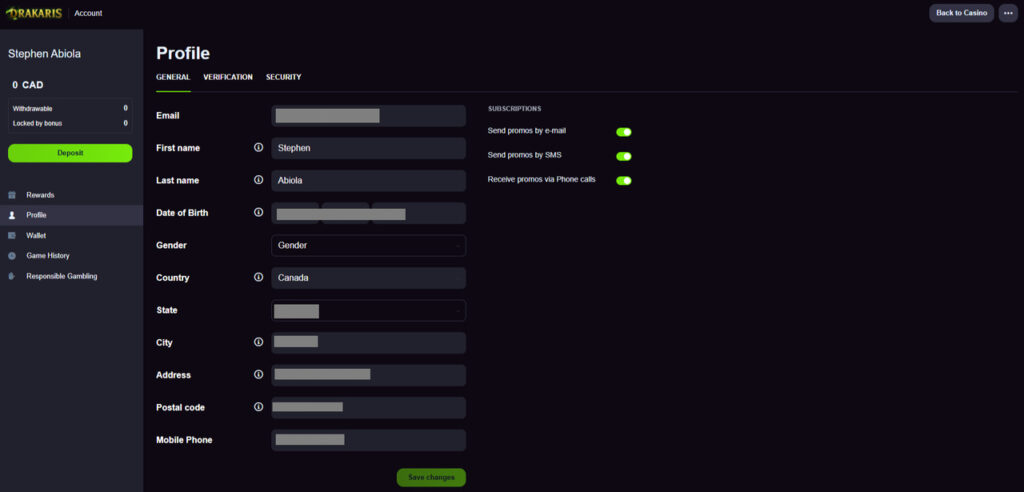Click the info icon beside Country

259,278
